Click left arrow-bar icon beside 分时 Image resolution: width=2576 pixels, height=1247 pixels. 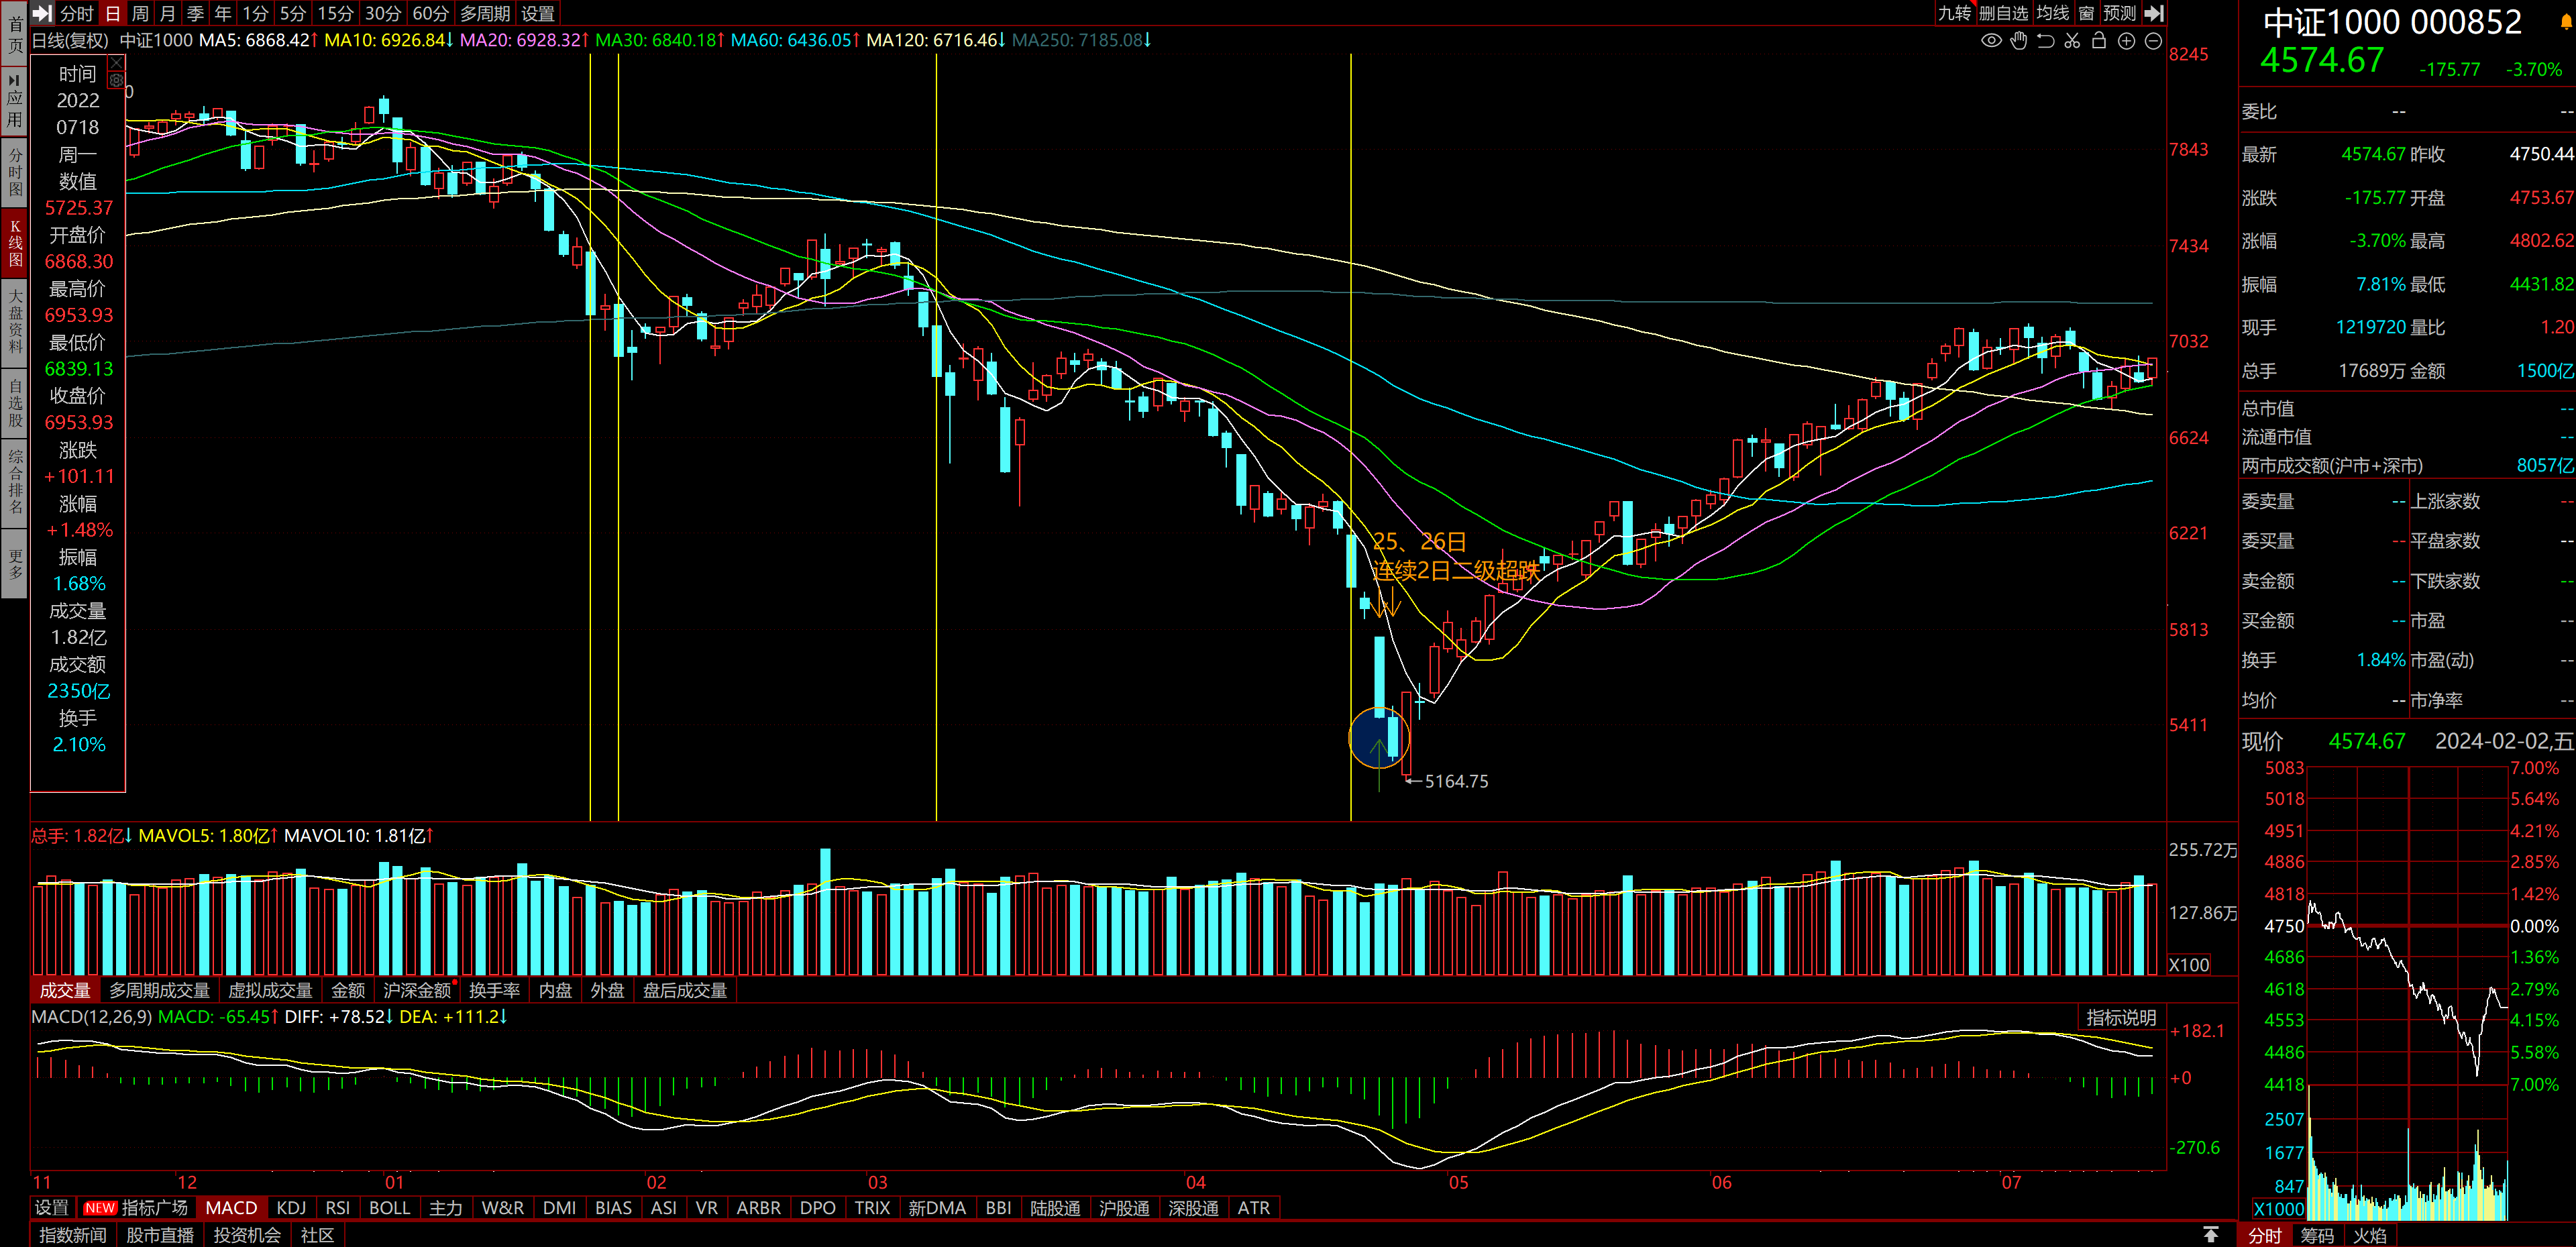point(42,13)
